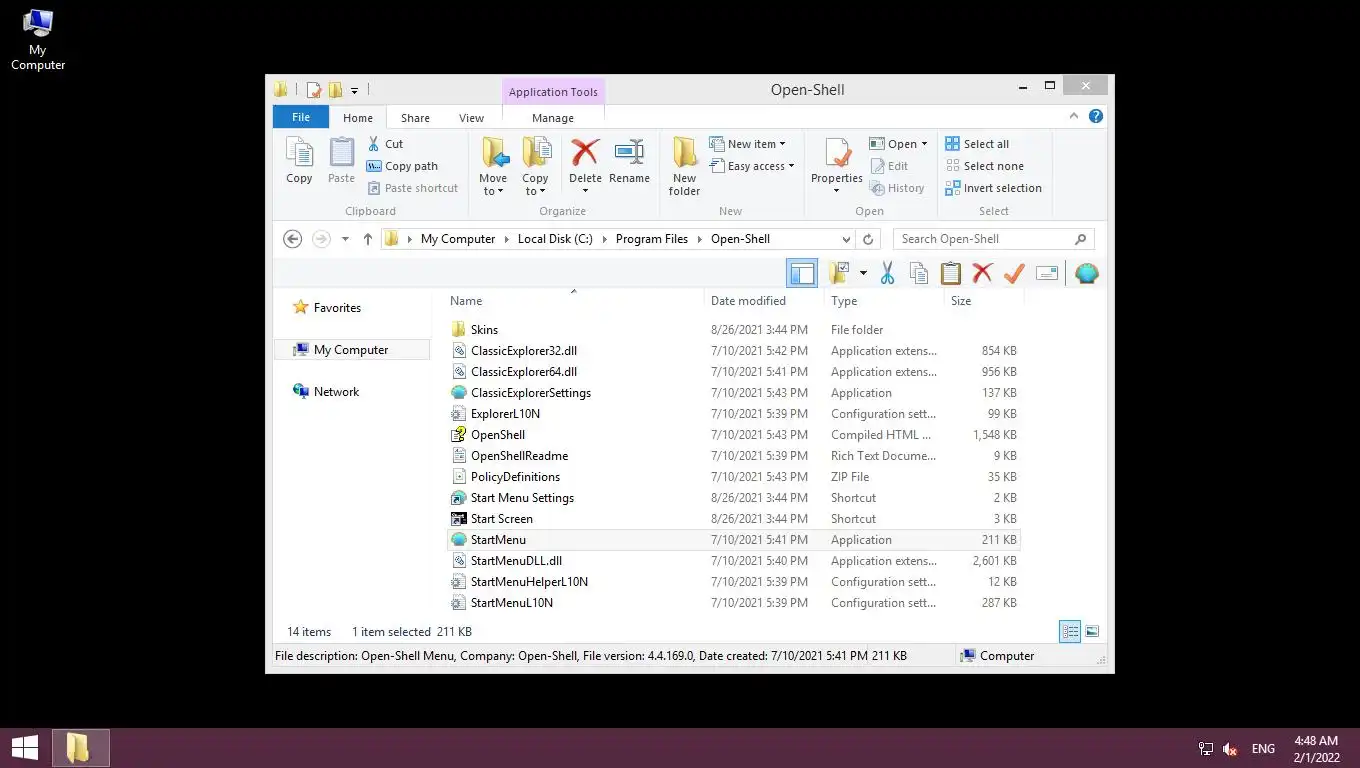
Task: Open the Move to menu
Action: tap(493, 166)
